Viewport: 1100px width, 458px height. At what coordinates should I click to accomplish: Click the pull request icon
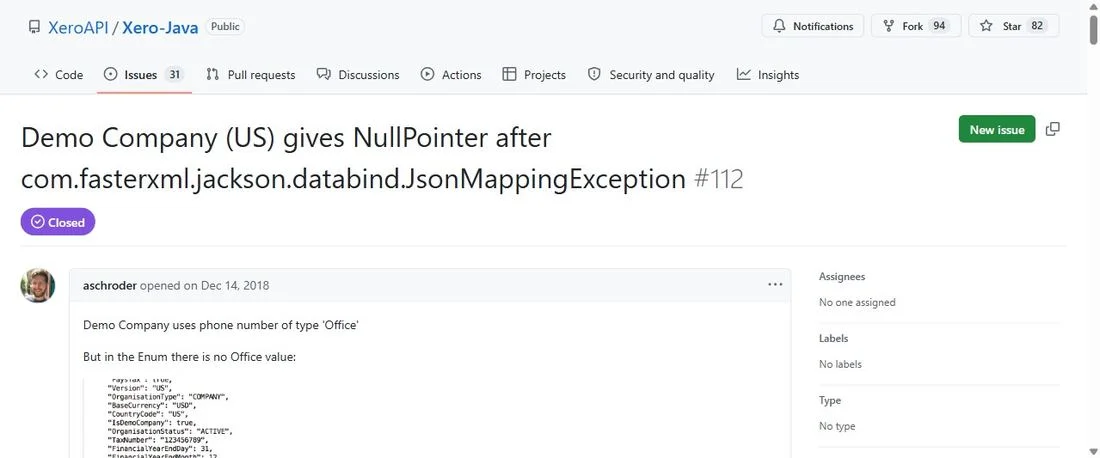point(213,74)
